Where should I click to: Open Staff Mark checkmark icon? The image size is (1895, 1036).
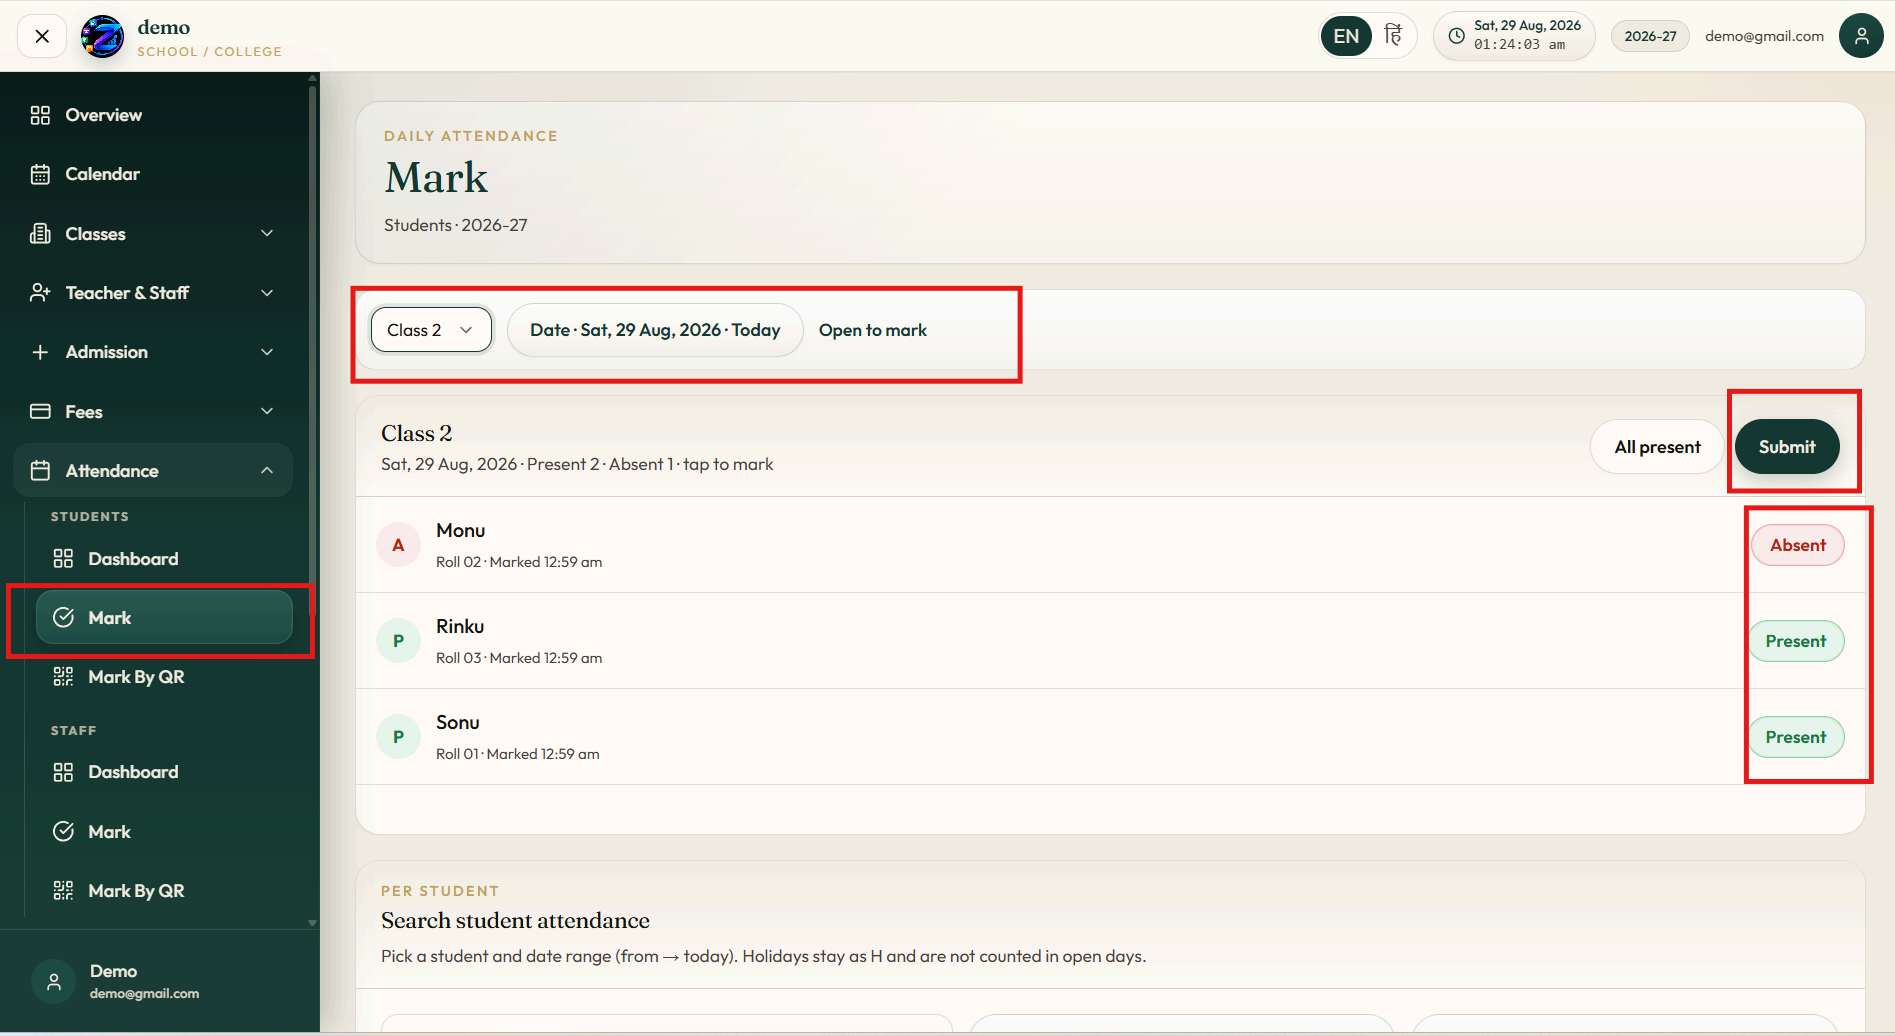pyautogui.click(x=63, y=832)
